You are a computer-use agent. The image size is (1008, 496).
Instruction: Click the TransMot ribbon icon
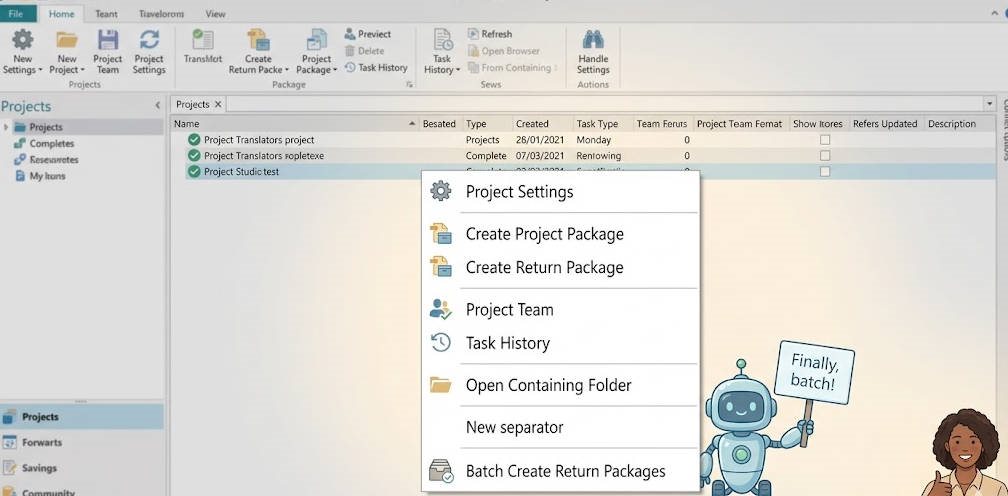202,40
